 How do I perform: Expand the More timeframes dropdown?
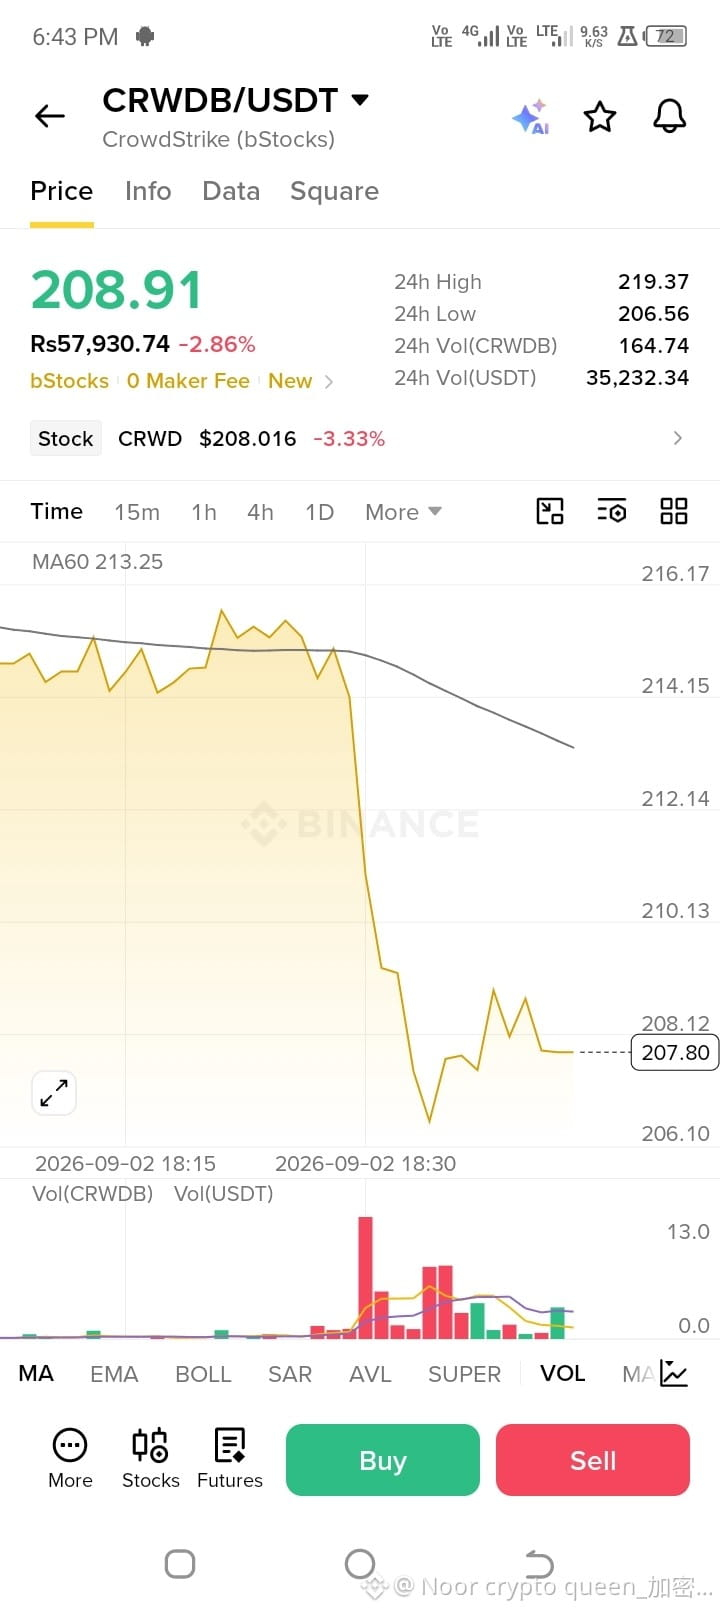click(403, 512)
